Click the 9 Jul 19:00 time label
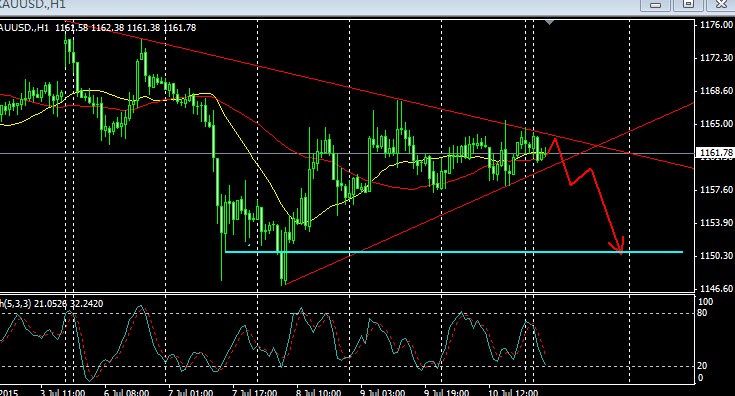735x396 pixels. 447,392
